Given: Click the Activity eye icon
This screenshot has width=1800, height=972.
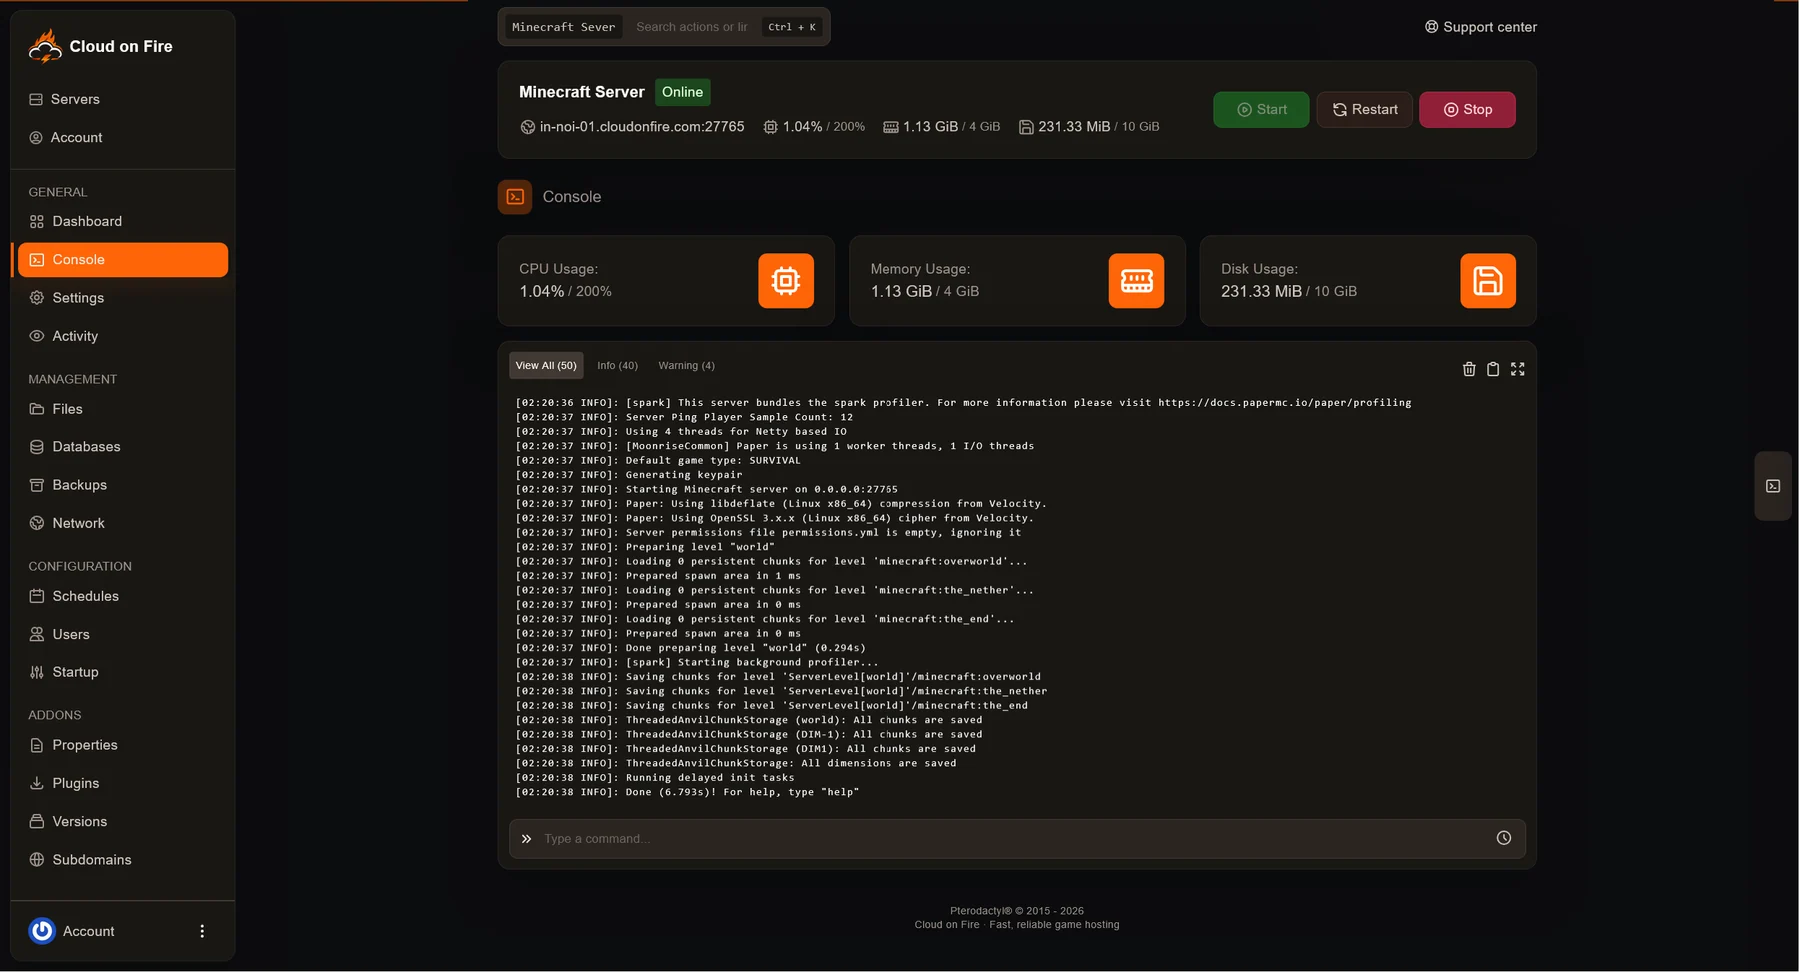Looking at the screenshot, I should pyautogui.click(x=37, y=336).
